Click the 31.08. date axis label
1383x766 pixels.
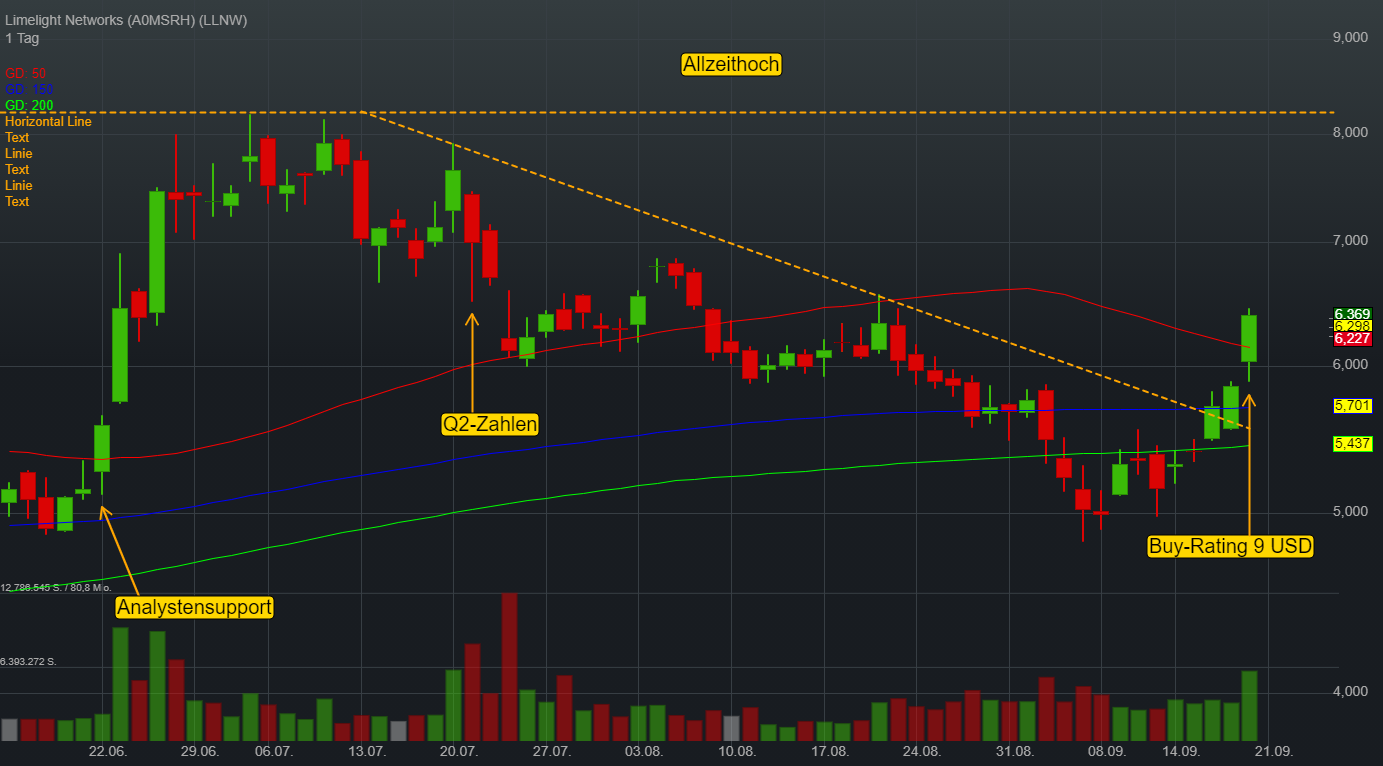[1014, 751]
